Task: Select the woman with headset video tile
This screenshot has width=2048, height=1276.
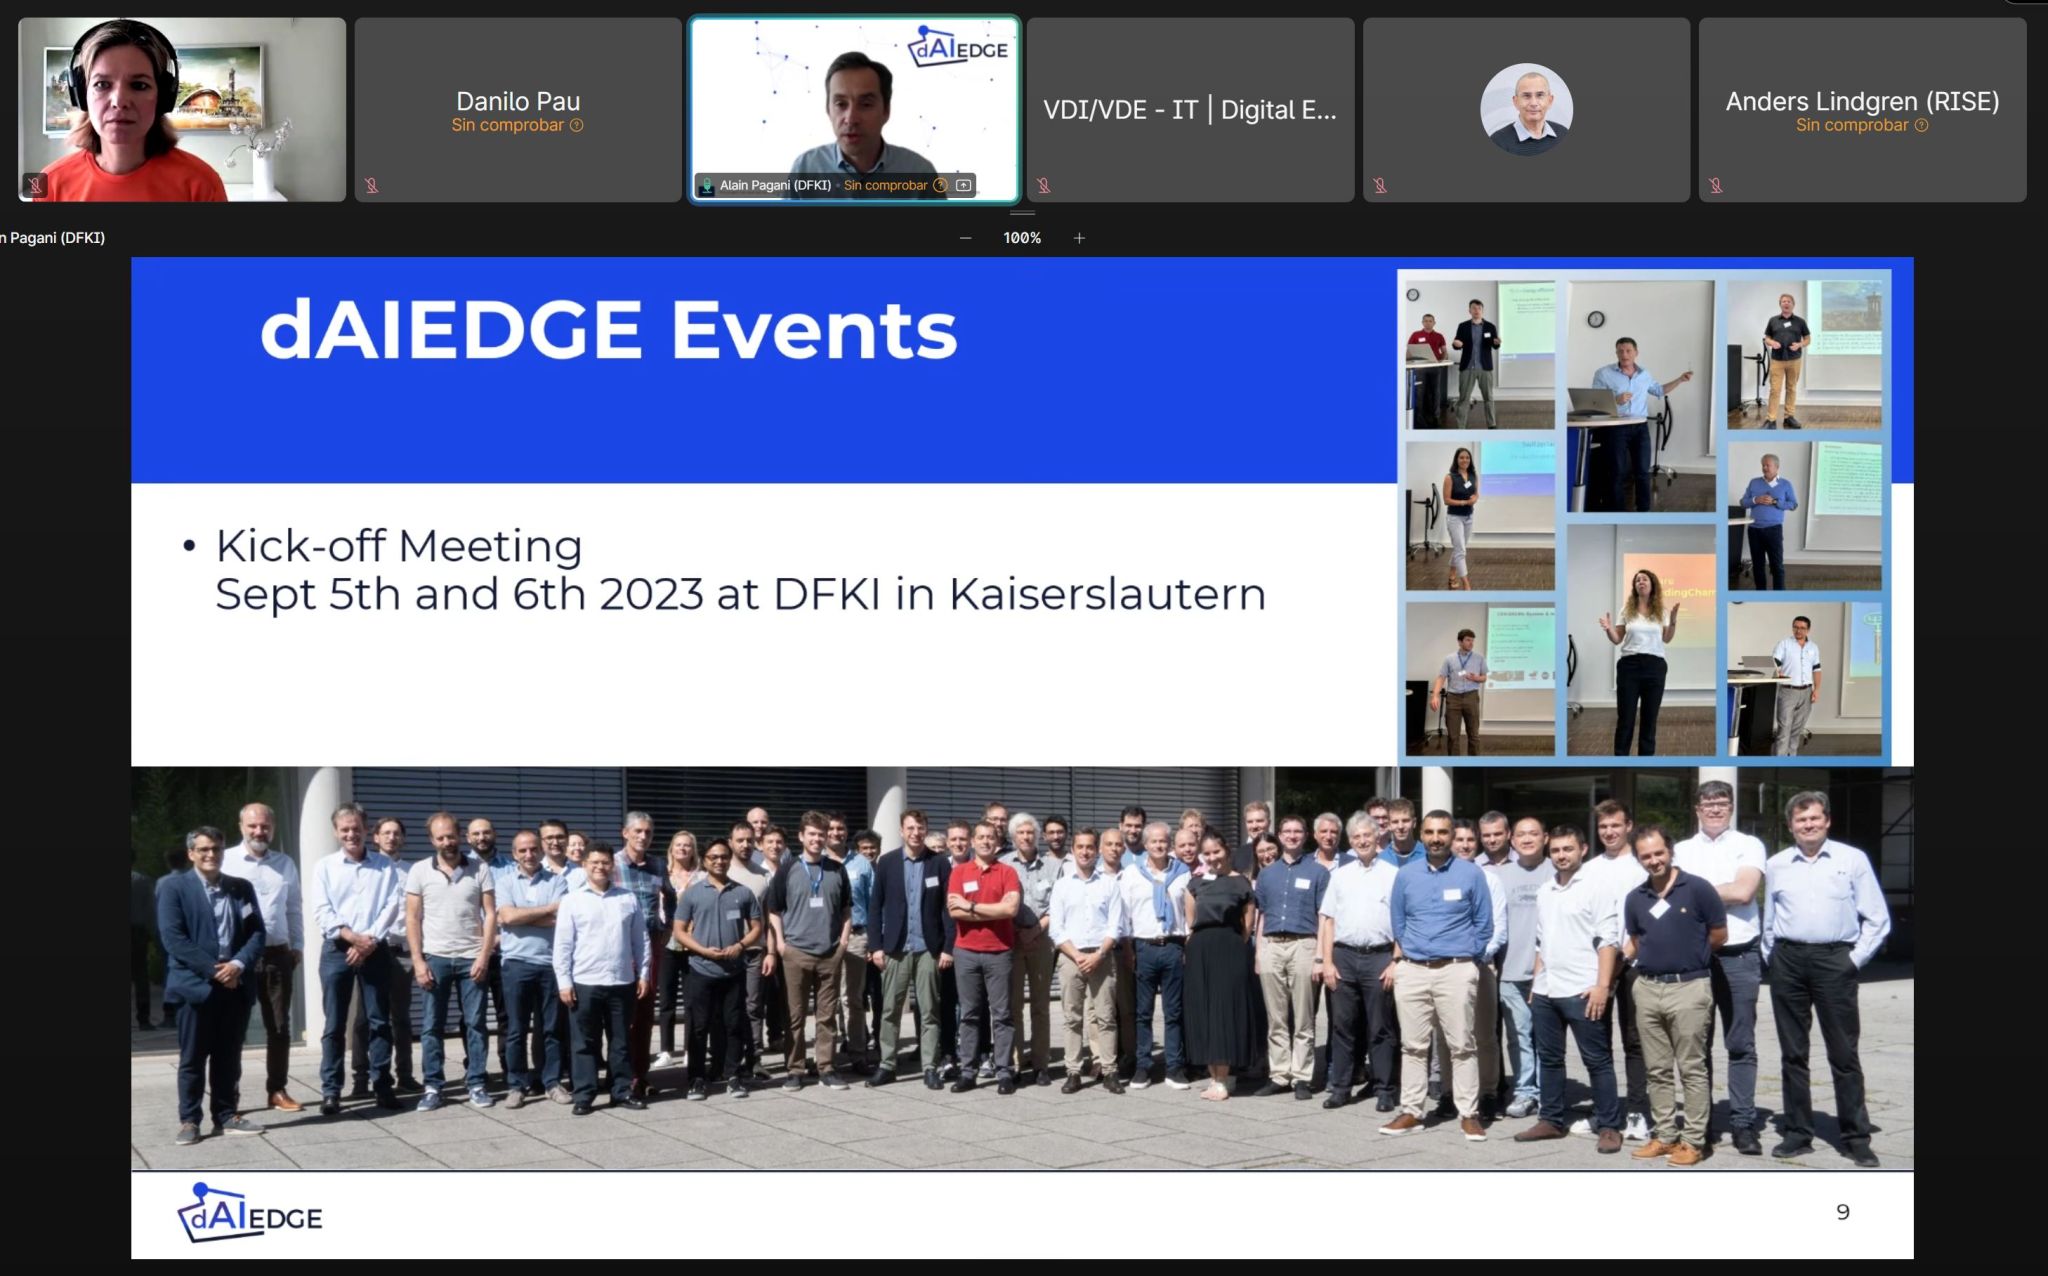Action: coord(182,110)
